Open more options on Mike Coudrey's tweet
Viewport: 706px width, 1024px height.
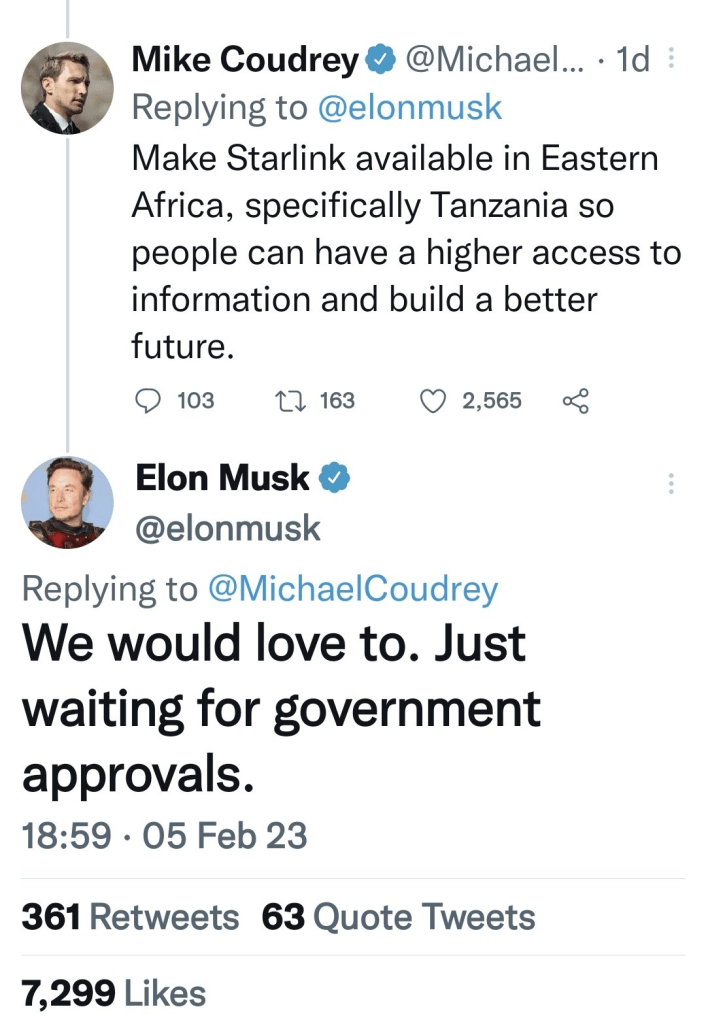670,59
